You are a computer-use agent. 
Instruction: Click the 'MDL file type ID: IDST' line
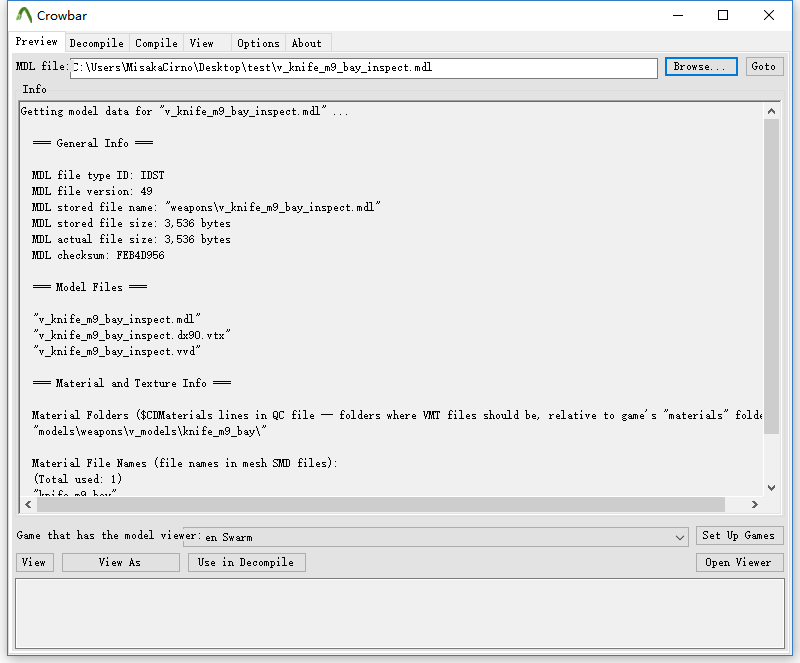tap(98, 176)
